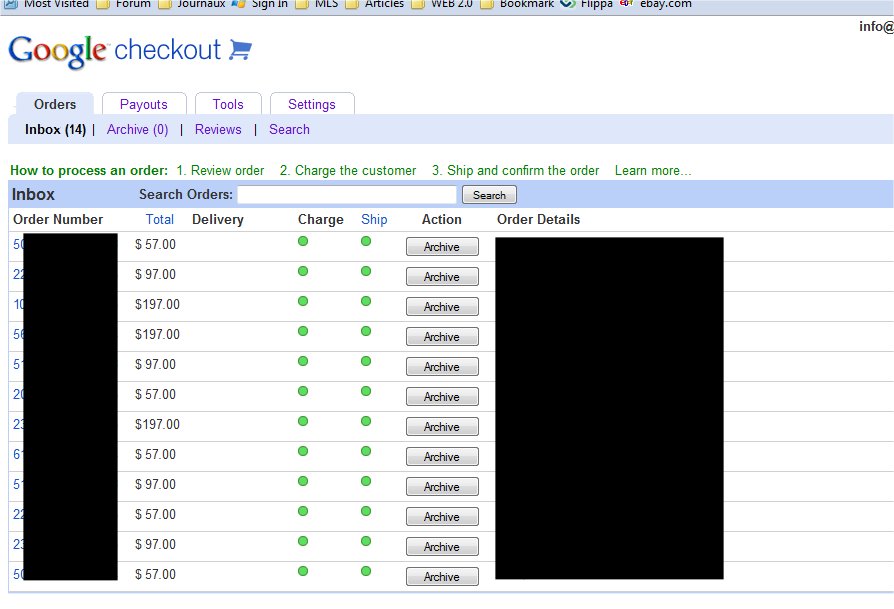Open order number starting with 20
Viewport: 894px width, 609px height.
19,394
